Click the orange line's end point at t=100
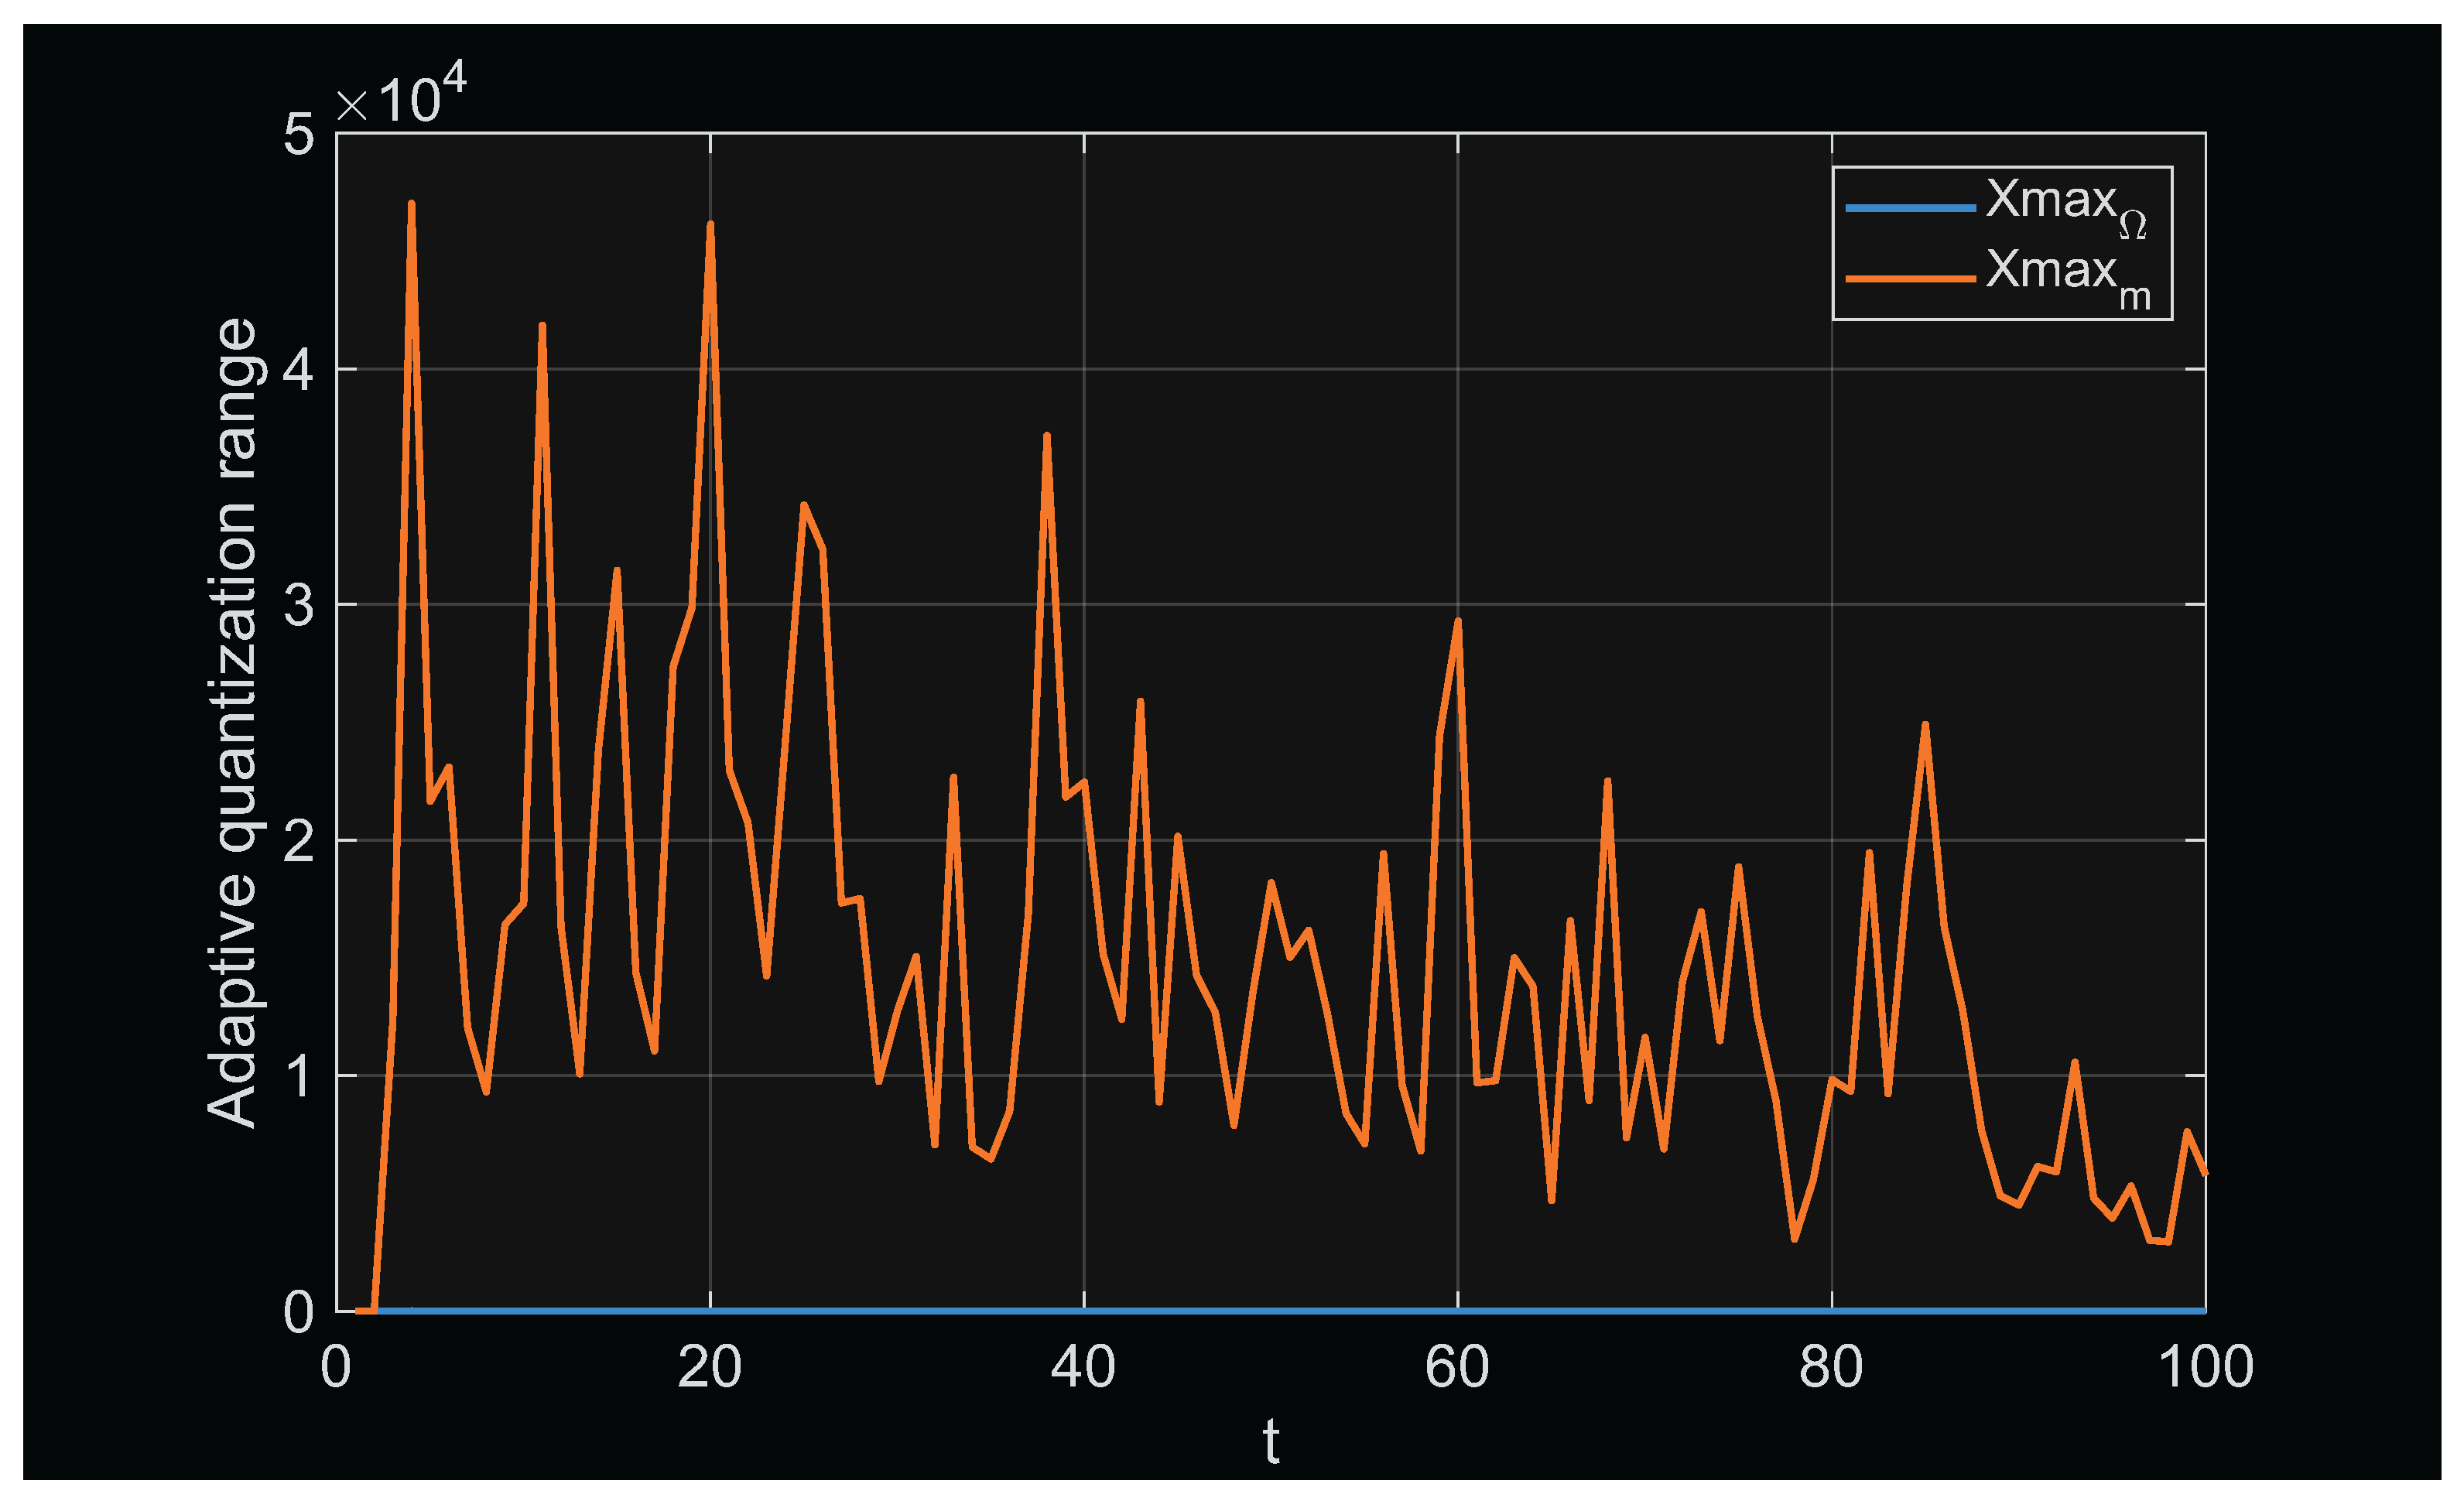Viewport: 2464px width, 1501px height. (x=2204, y=1173)
